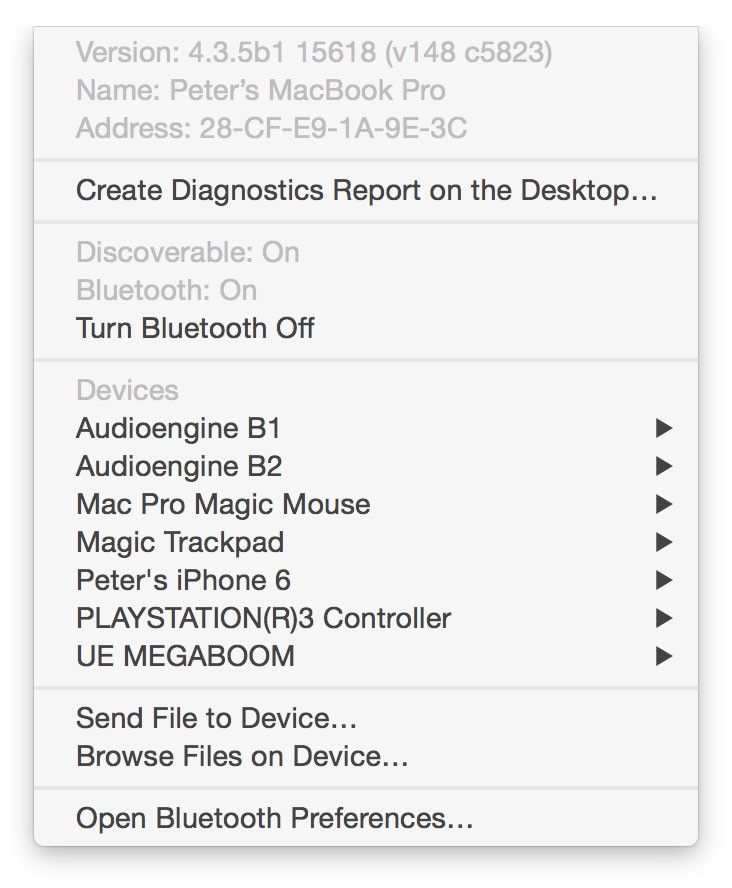Open Browse Files on Device
The image size is (732, 888).
(x=242, y=756)
